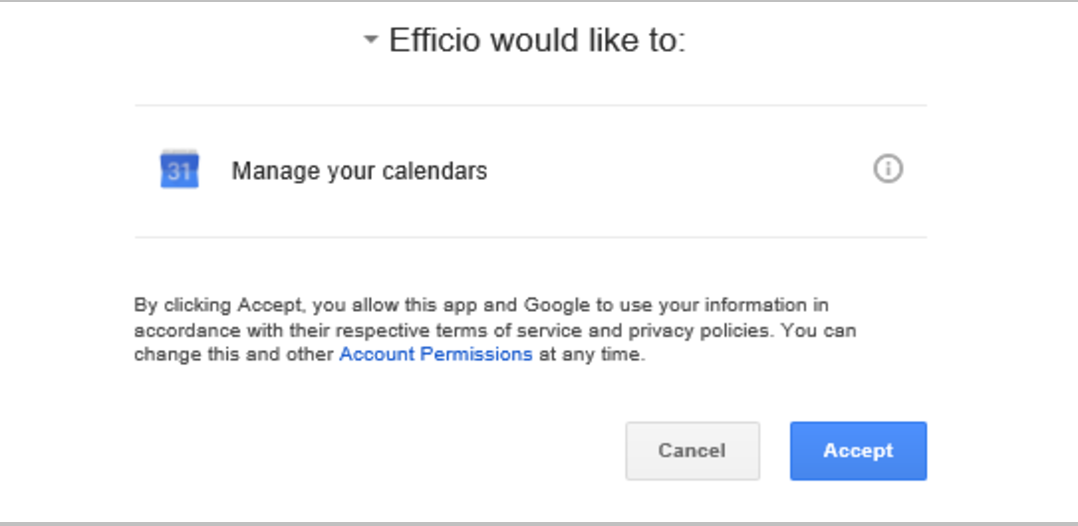Expand Manage your calendars permission row

(x=531, y=171)
